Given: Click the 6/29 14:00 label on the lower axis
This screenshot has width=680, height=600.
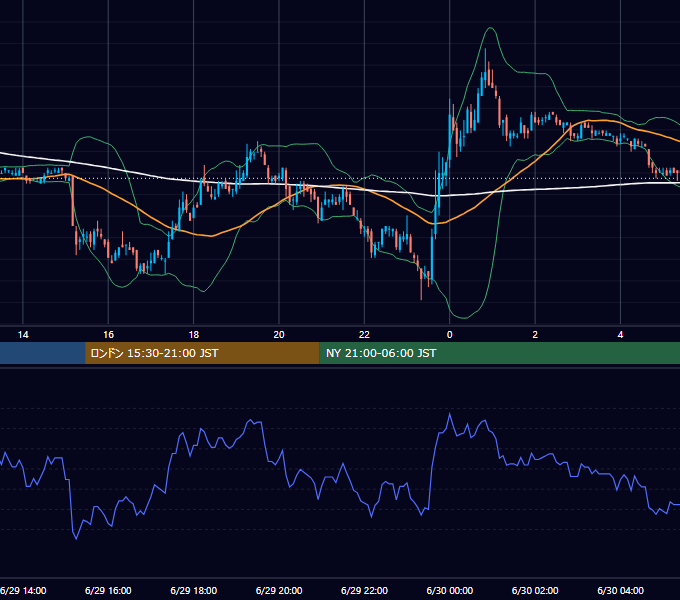Looking at the screenshot, I should click(x=23, y=590).
